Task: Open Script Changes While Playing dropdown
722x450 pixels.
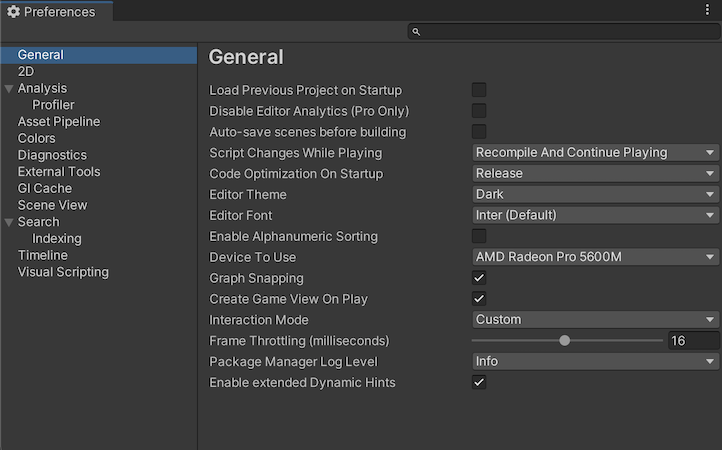Action: point(595,153)
